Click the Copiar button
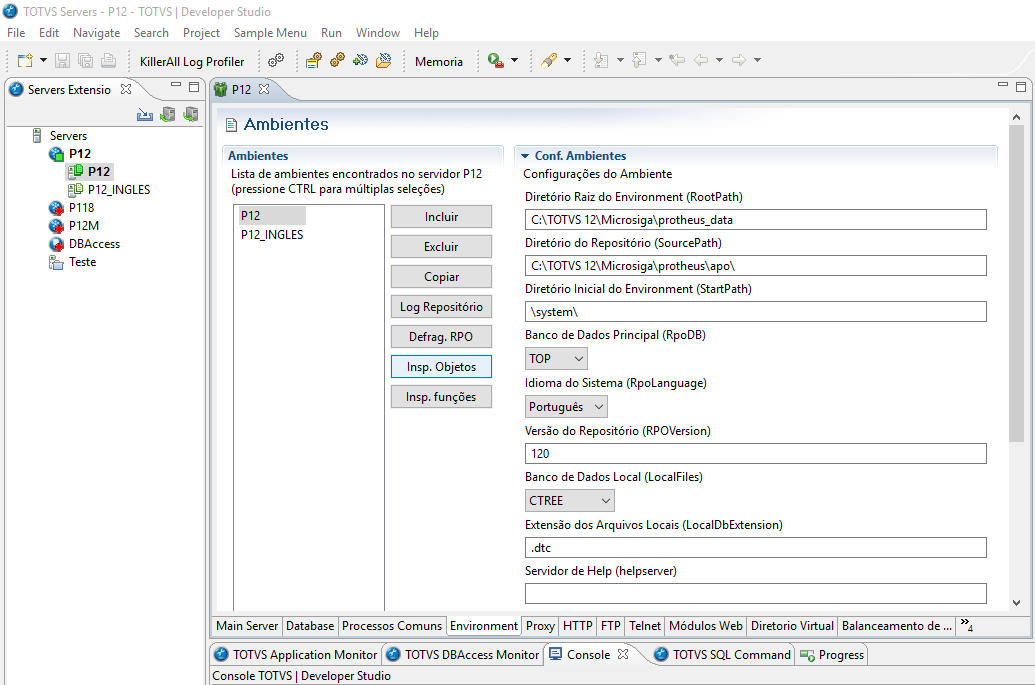Screen dimensions: 1035x685 441,277
